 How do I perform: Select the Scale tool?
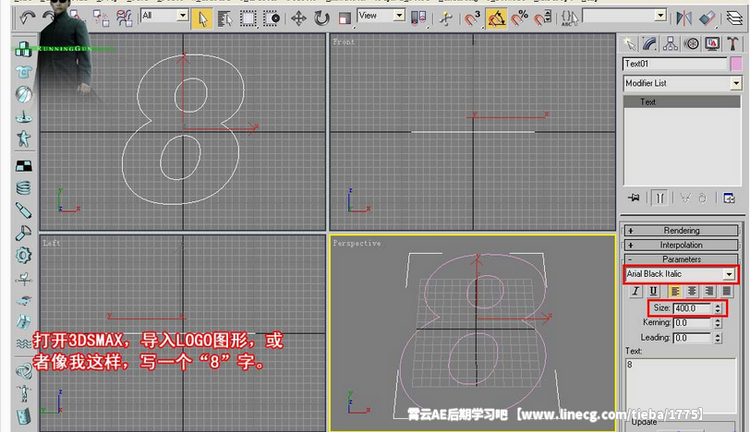pos(344,19)
